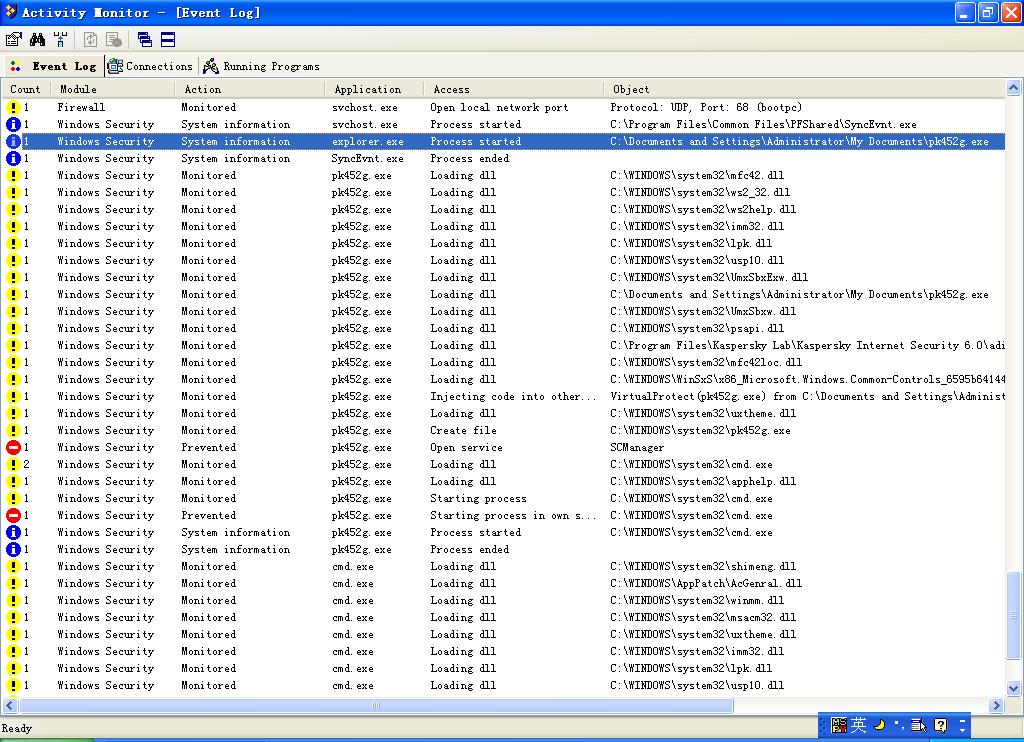Select the Injecting code into other row
This screenshot has width=1024, height=742.
coord(512,397)
